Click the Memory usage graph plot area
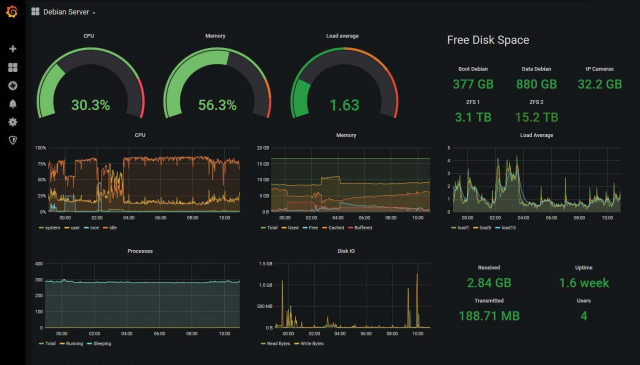The image size is (640, 365). pyautogui.click(x=350, y=180)
